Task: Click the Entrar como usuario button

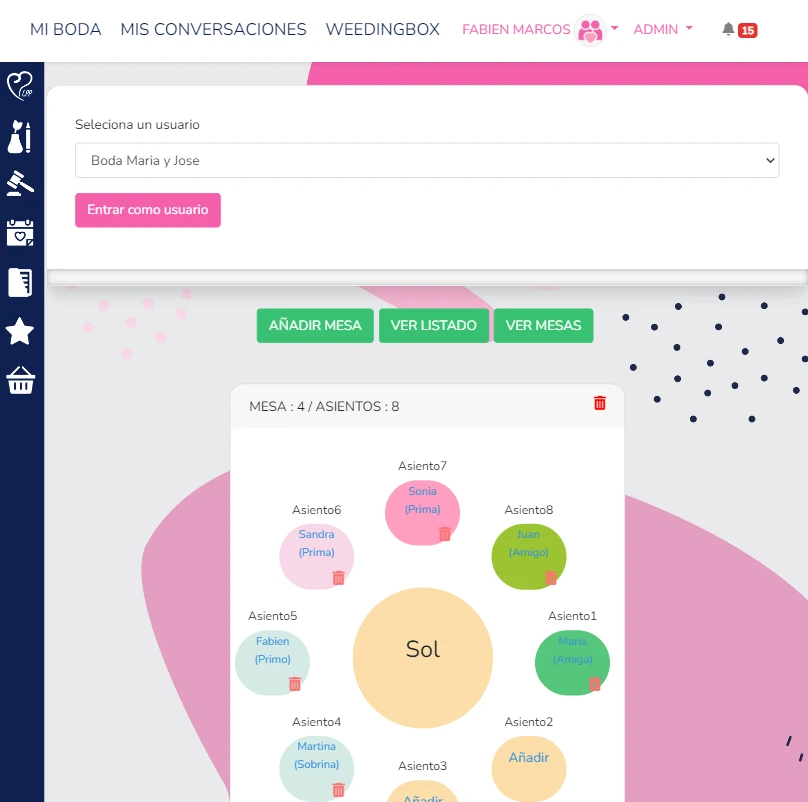Action: (148, 210)
